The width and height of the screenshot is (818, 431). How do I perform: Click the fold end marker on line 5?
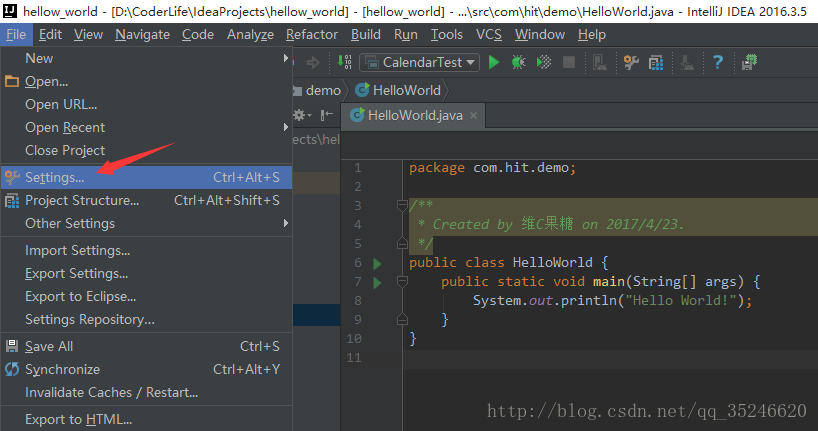[402, 243]
